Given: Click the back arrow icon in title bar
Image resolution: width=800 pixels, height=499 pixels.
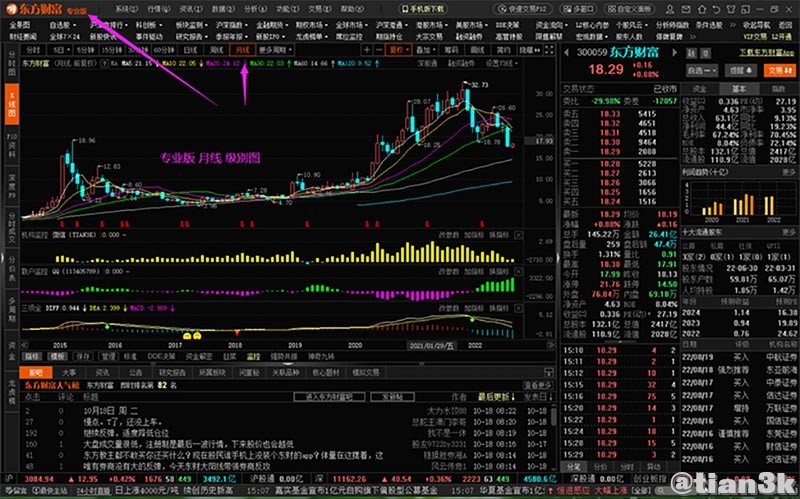Looking at the screenshot, I should pyautogui.click(x=716, y=10).
